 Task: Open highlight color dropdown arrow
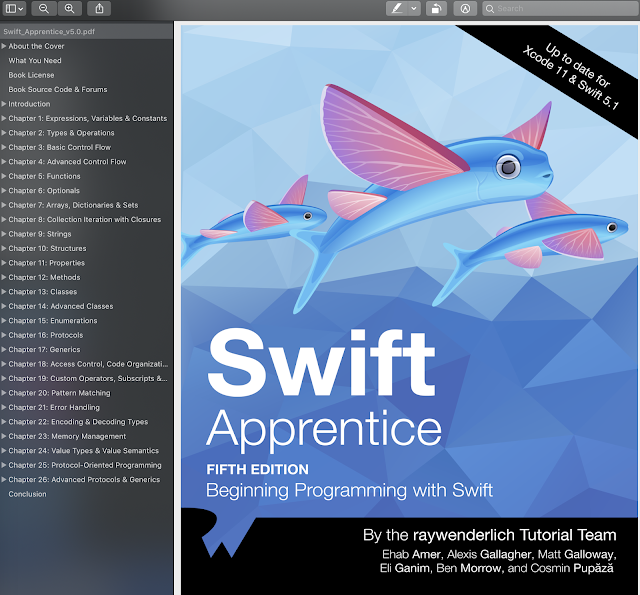(414, 9)
